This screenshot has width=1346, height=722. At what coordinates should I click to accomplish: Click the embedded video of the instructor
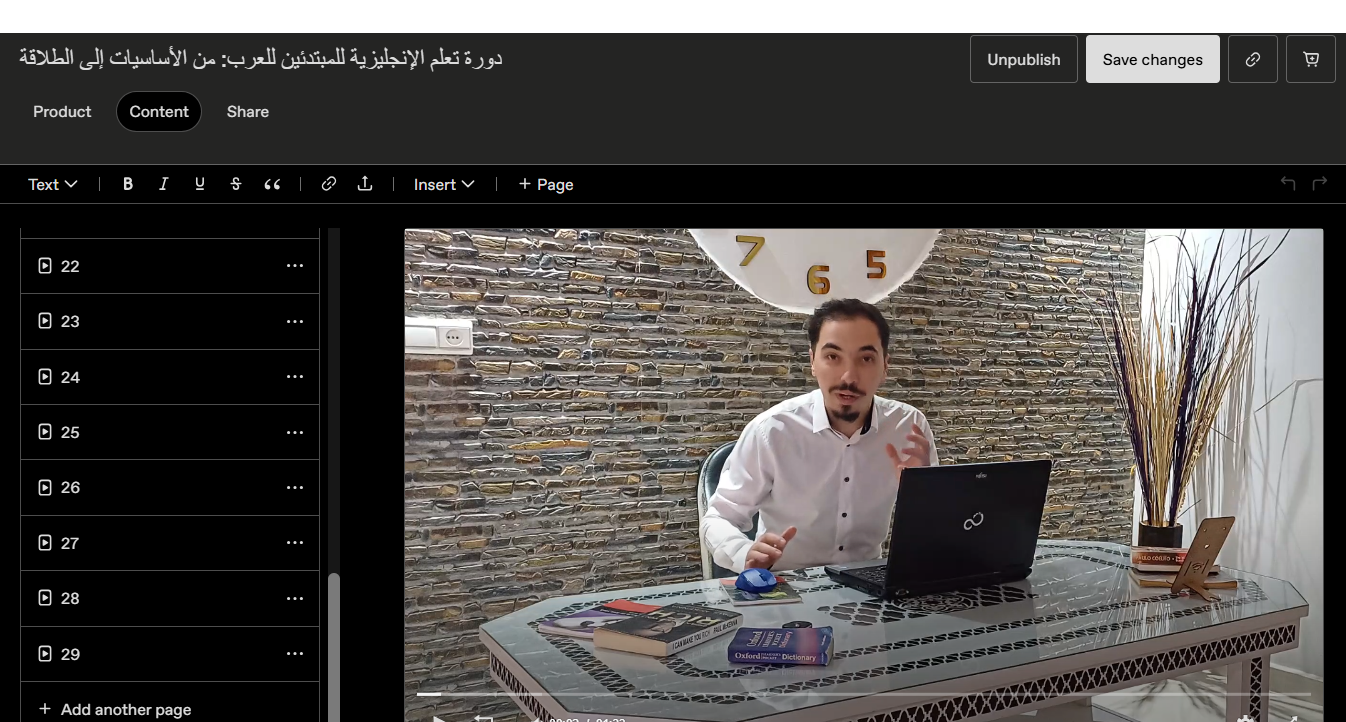click(863, 475)
